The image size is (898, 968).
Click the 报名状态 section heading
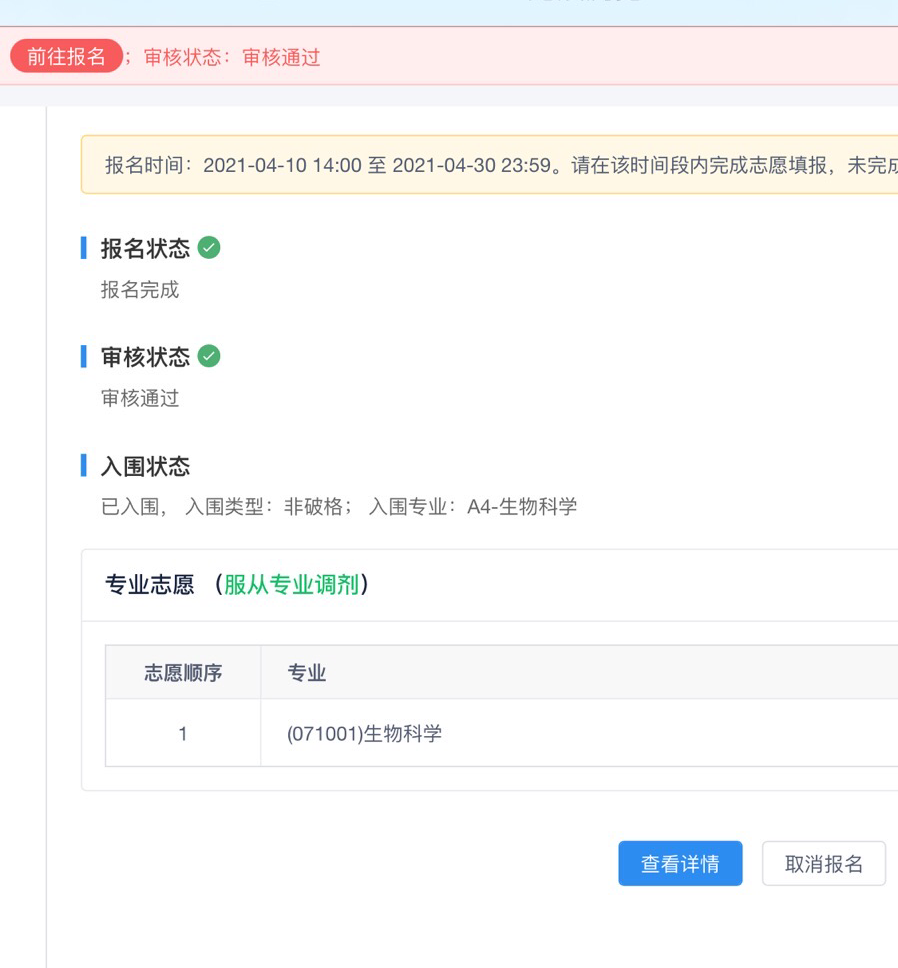point(145,249)
